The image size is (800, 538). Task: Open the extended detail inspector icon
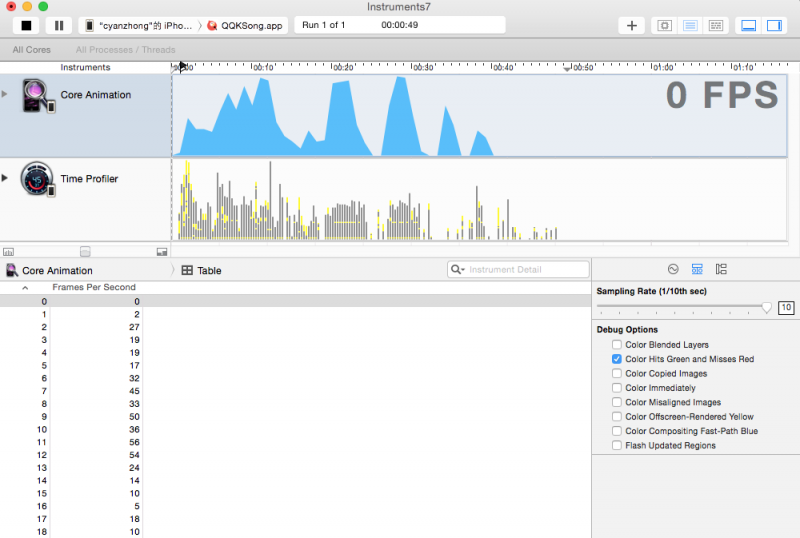coord(721,270)
